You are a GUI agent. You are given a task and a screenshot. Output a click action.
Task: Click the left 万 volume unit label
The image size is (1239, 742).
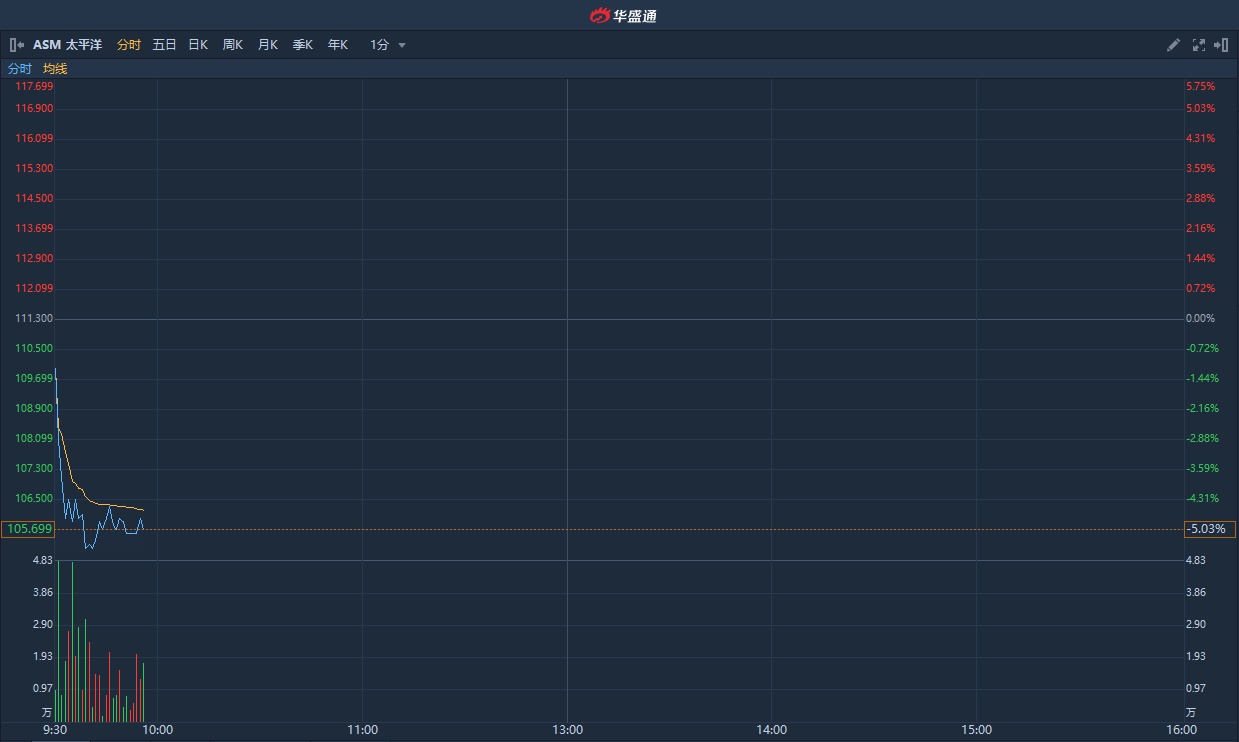pos(46,713)
